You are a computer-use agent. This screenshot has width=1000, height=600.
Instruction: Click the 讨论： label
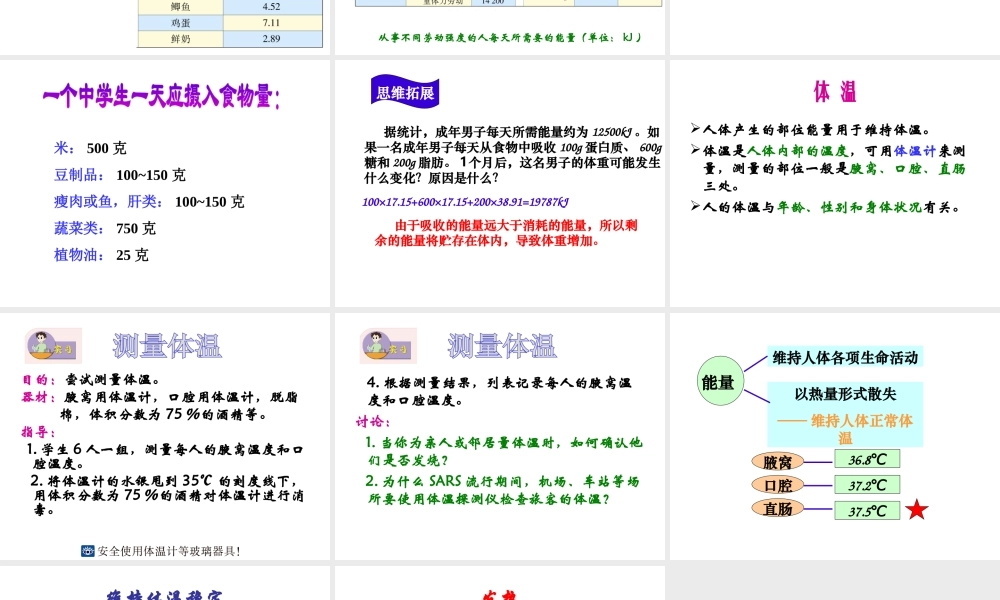(x=373, y=421)
